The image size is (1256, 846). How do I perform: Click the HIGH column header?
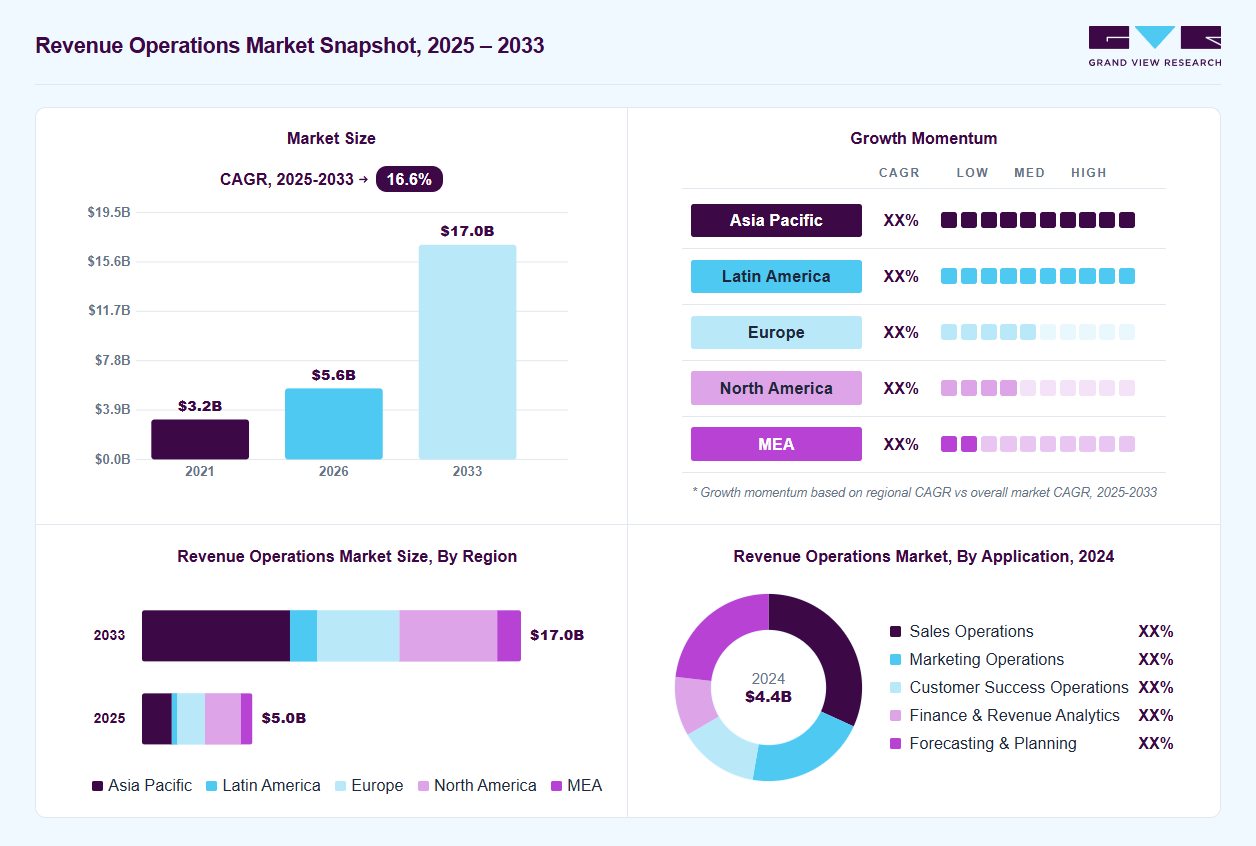click(1089, 173)
